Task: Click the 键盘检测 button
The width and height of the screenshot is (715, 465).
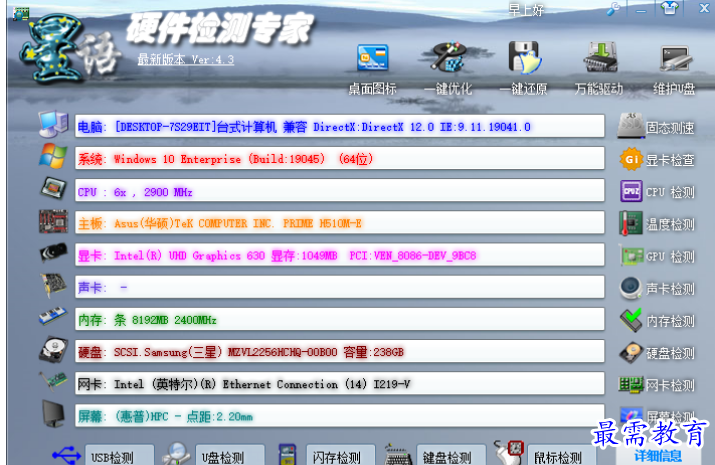Action: 451,455
